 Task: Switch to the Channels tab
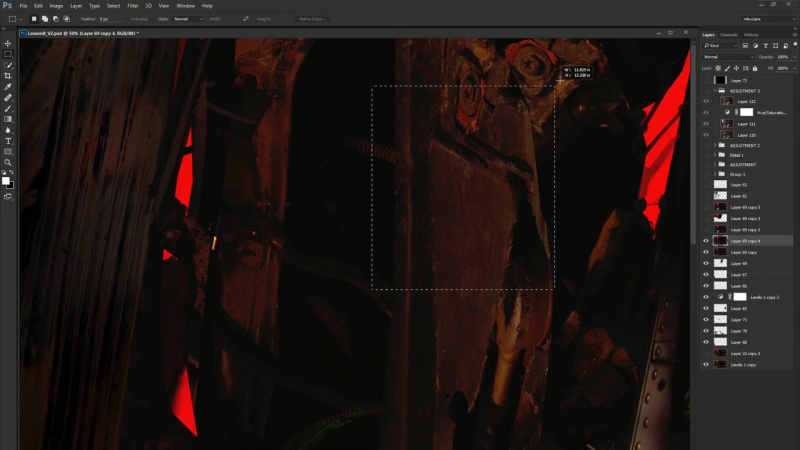[x=729, y=35]
